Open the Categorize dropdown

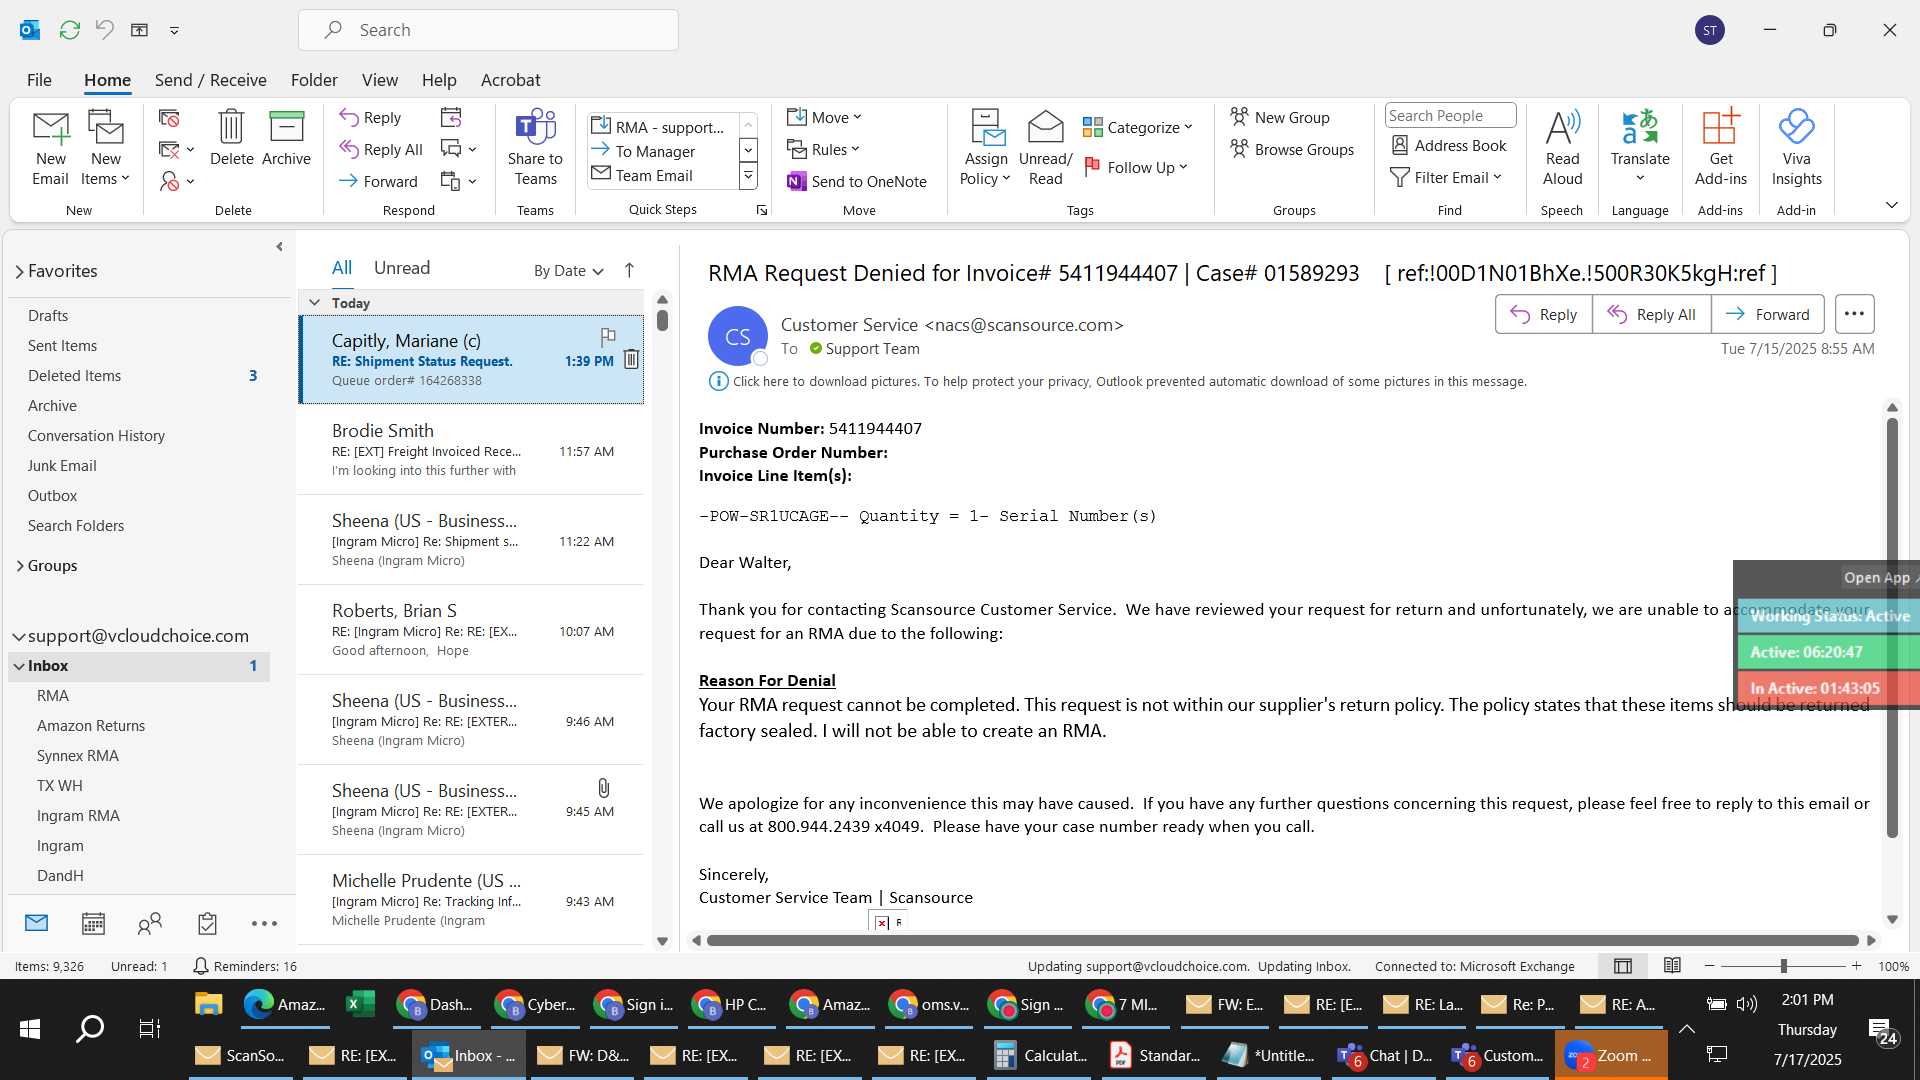(1138, 127)
